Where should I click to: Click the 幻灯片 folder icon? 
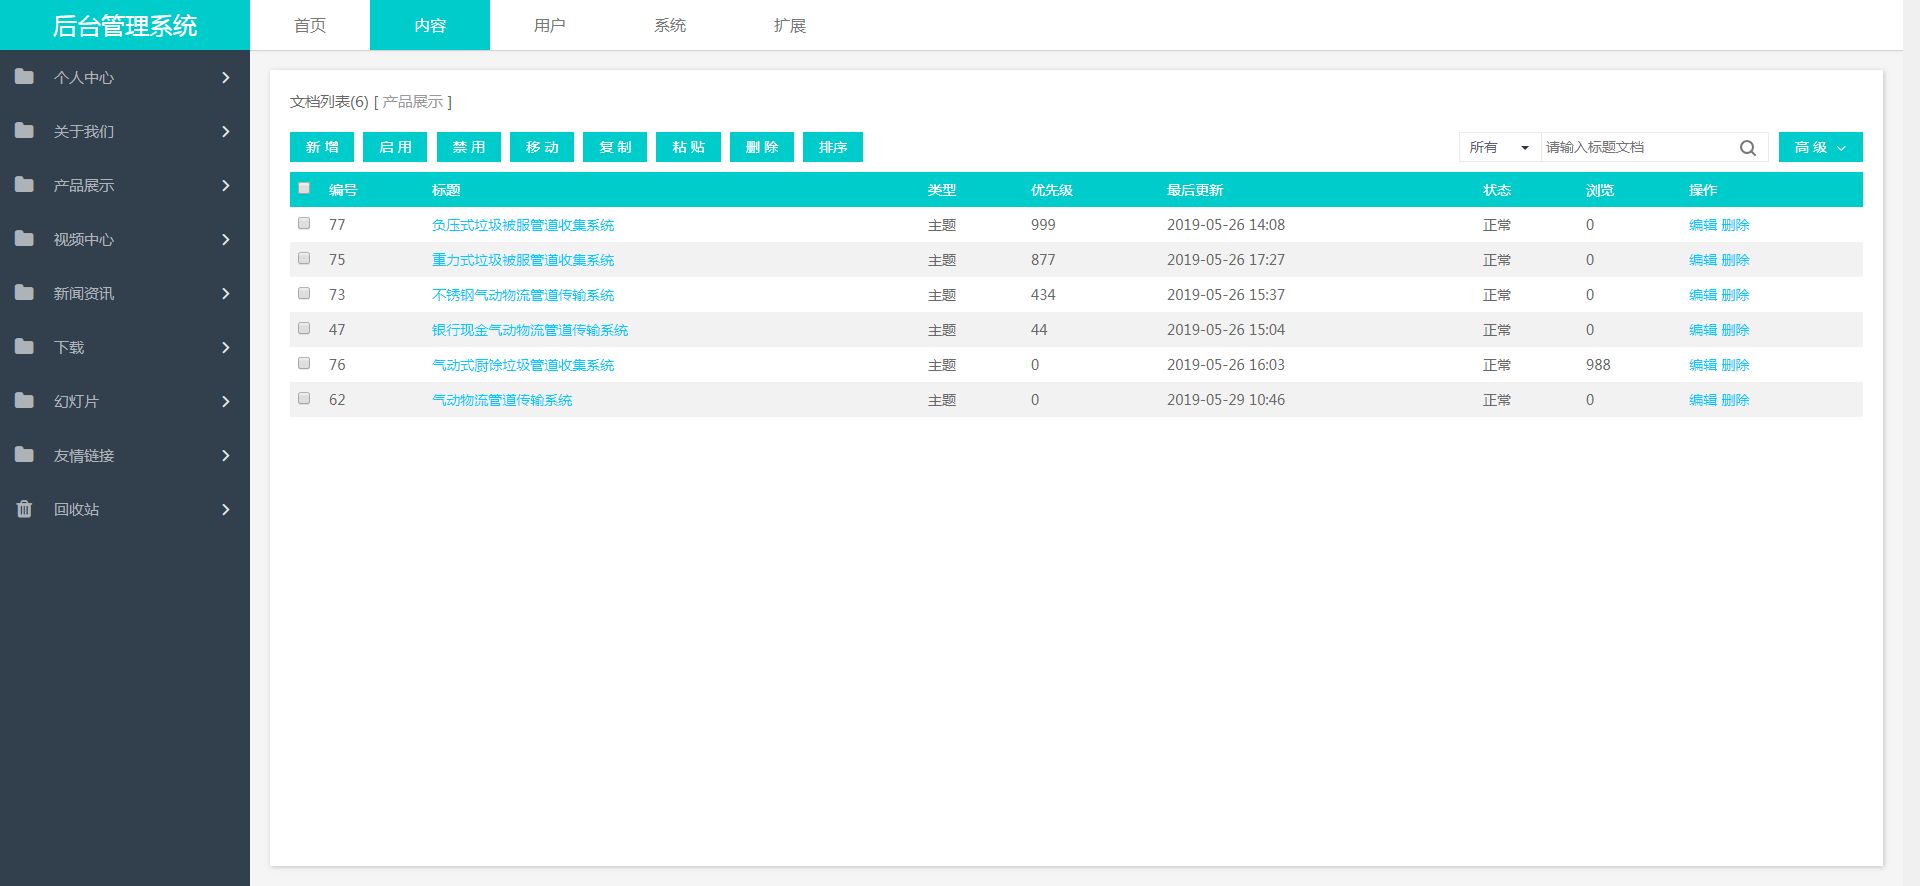coord(24,401)
